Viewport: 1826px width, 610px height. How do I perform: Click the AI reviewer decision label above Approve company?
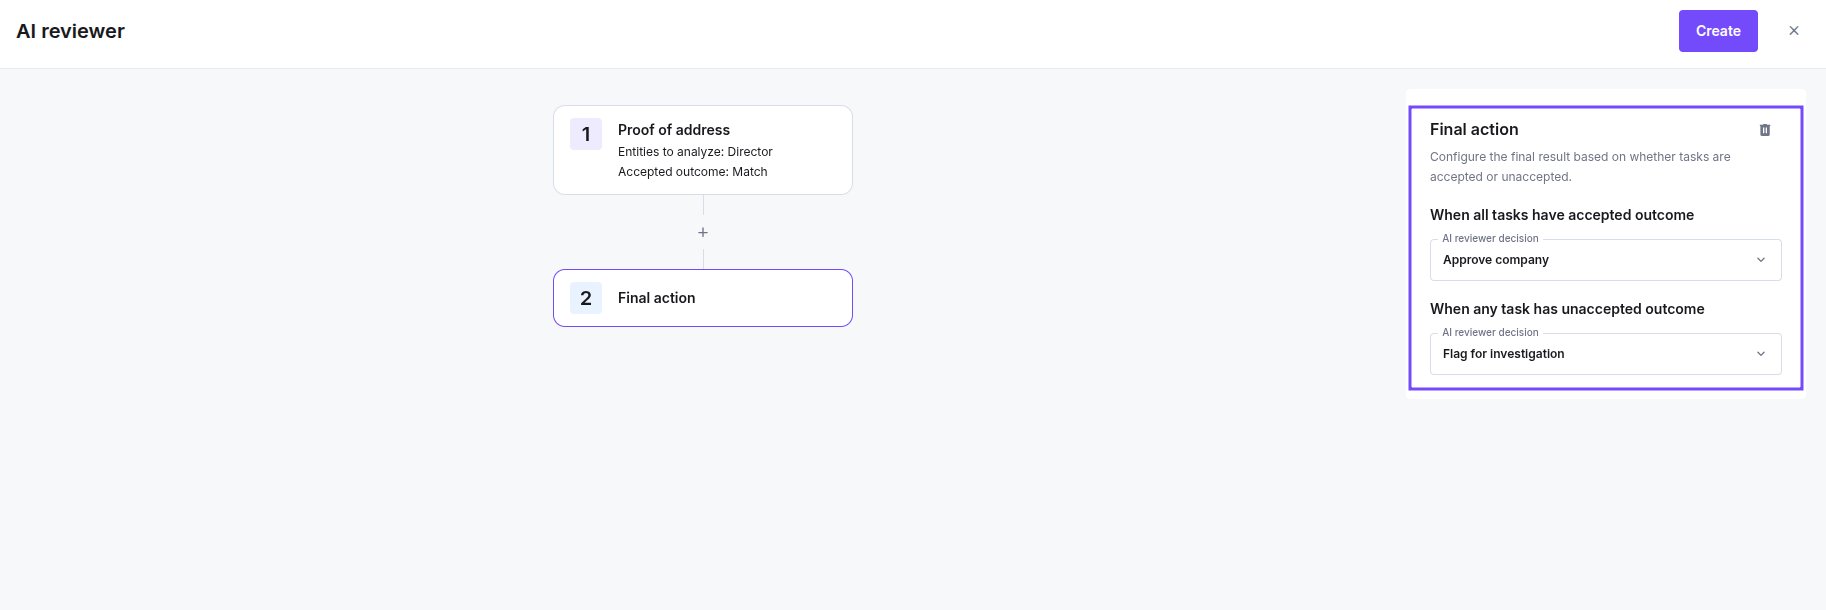pos(1490,238)
